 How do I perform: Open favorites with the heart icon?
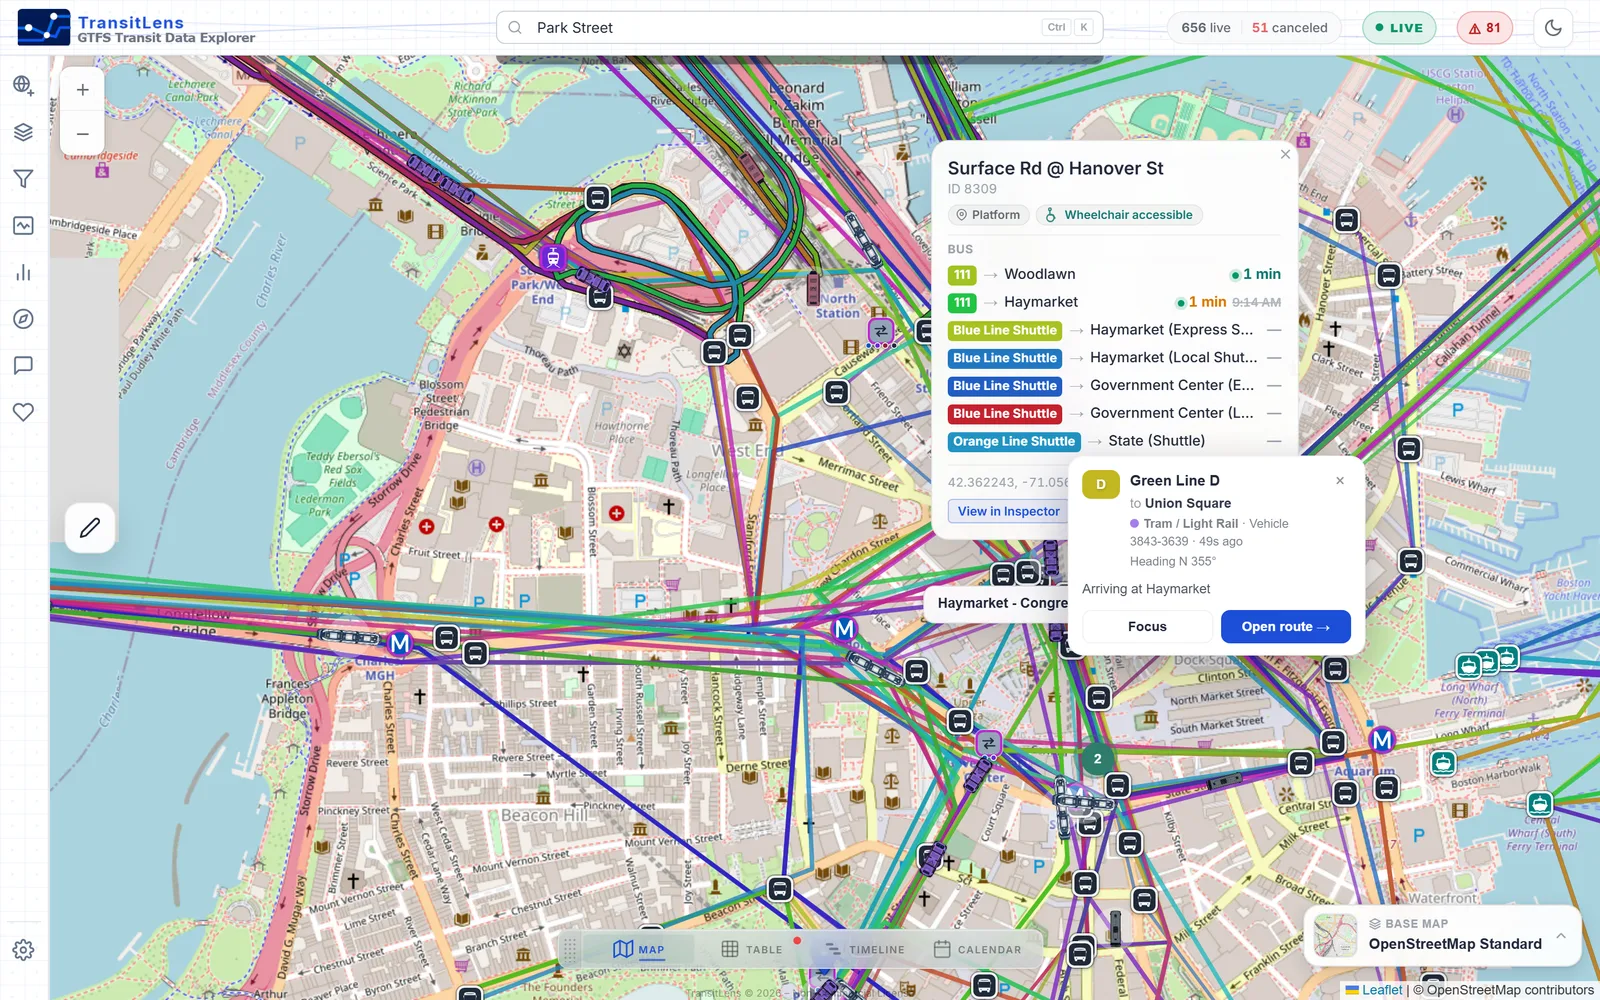(x=23, y=412)
